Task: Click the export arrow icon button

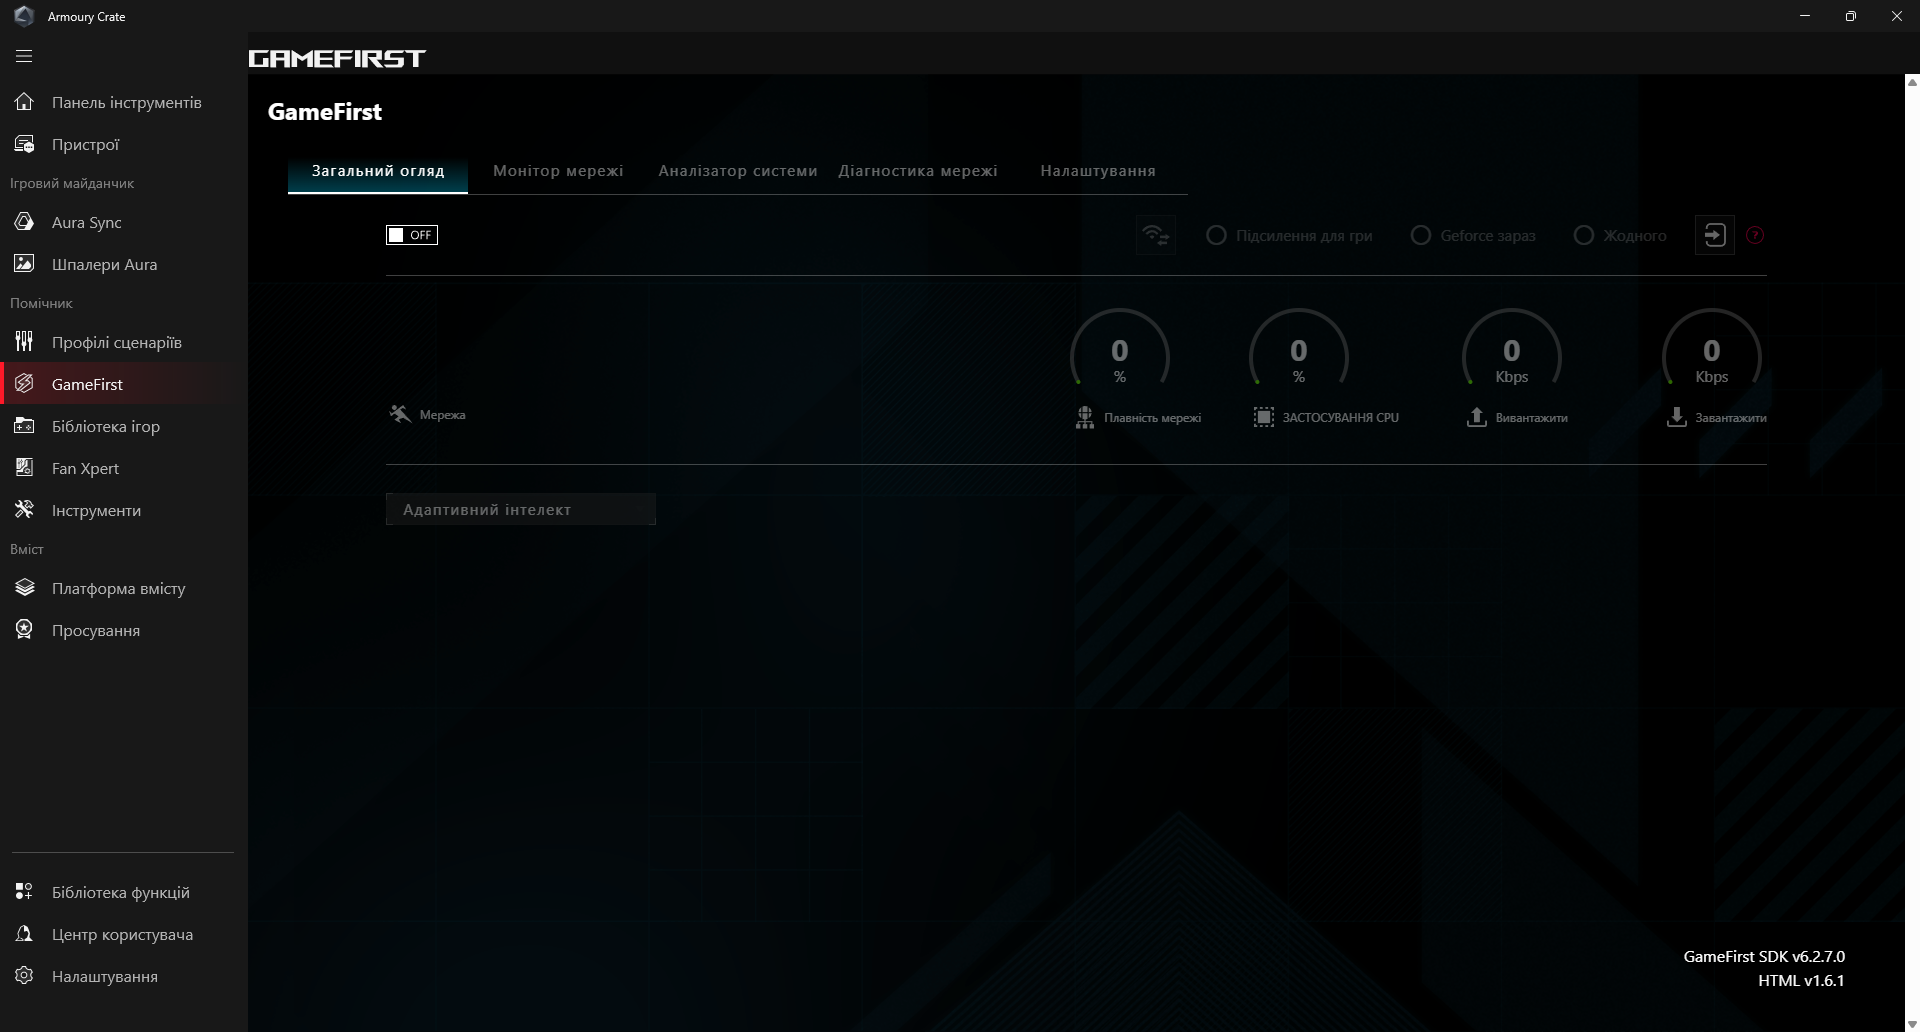Action: [1714, 235]
